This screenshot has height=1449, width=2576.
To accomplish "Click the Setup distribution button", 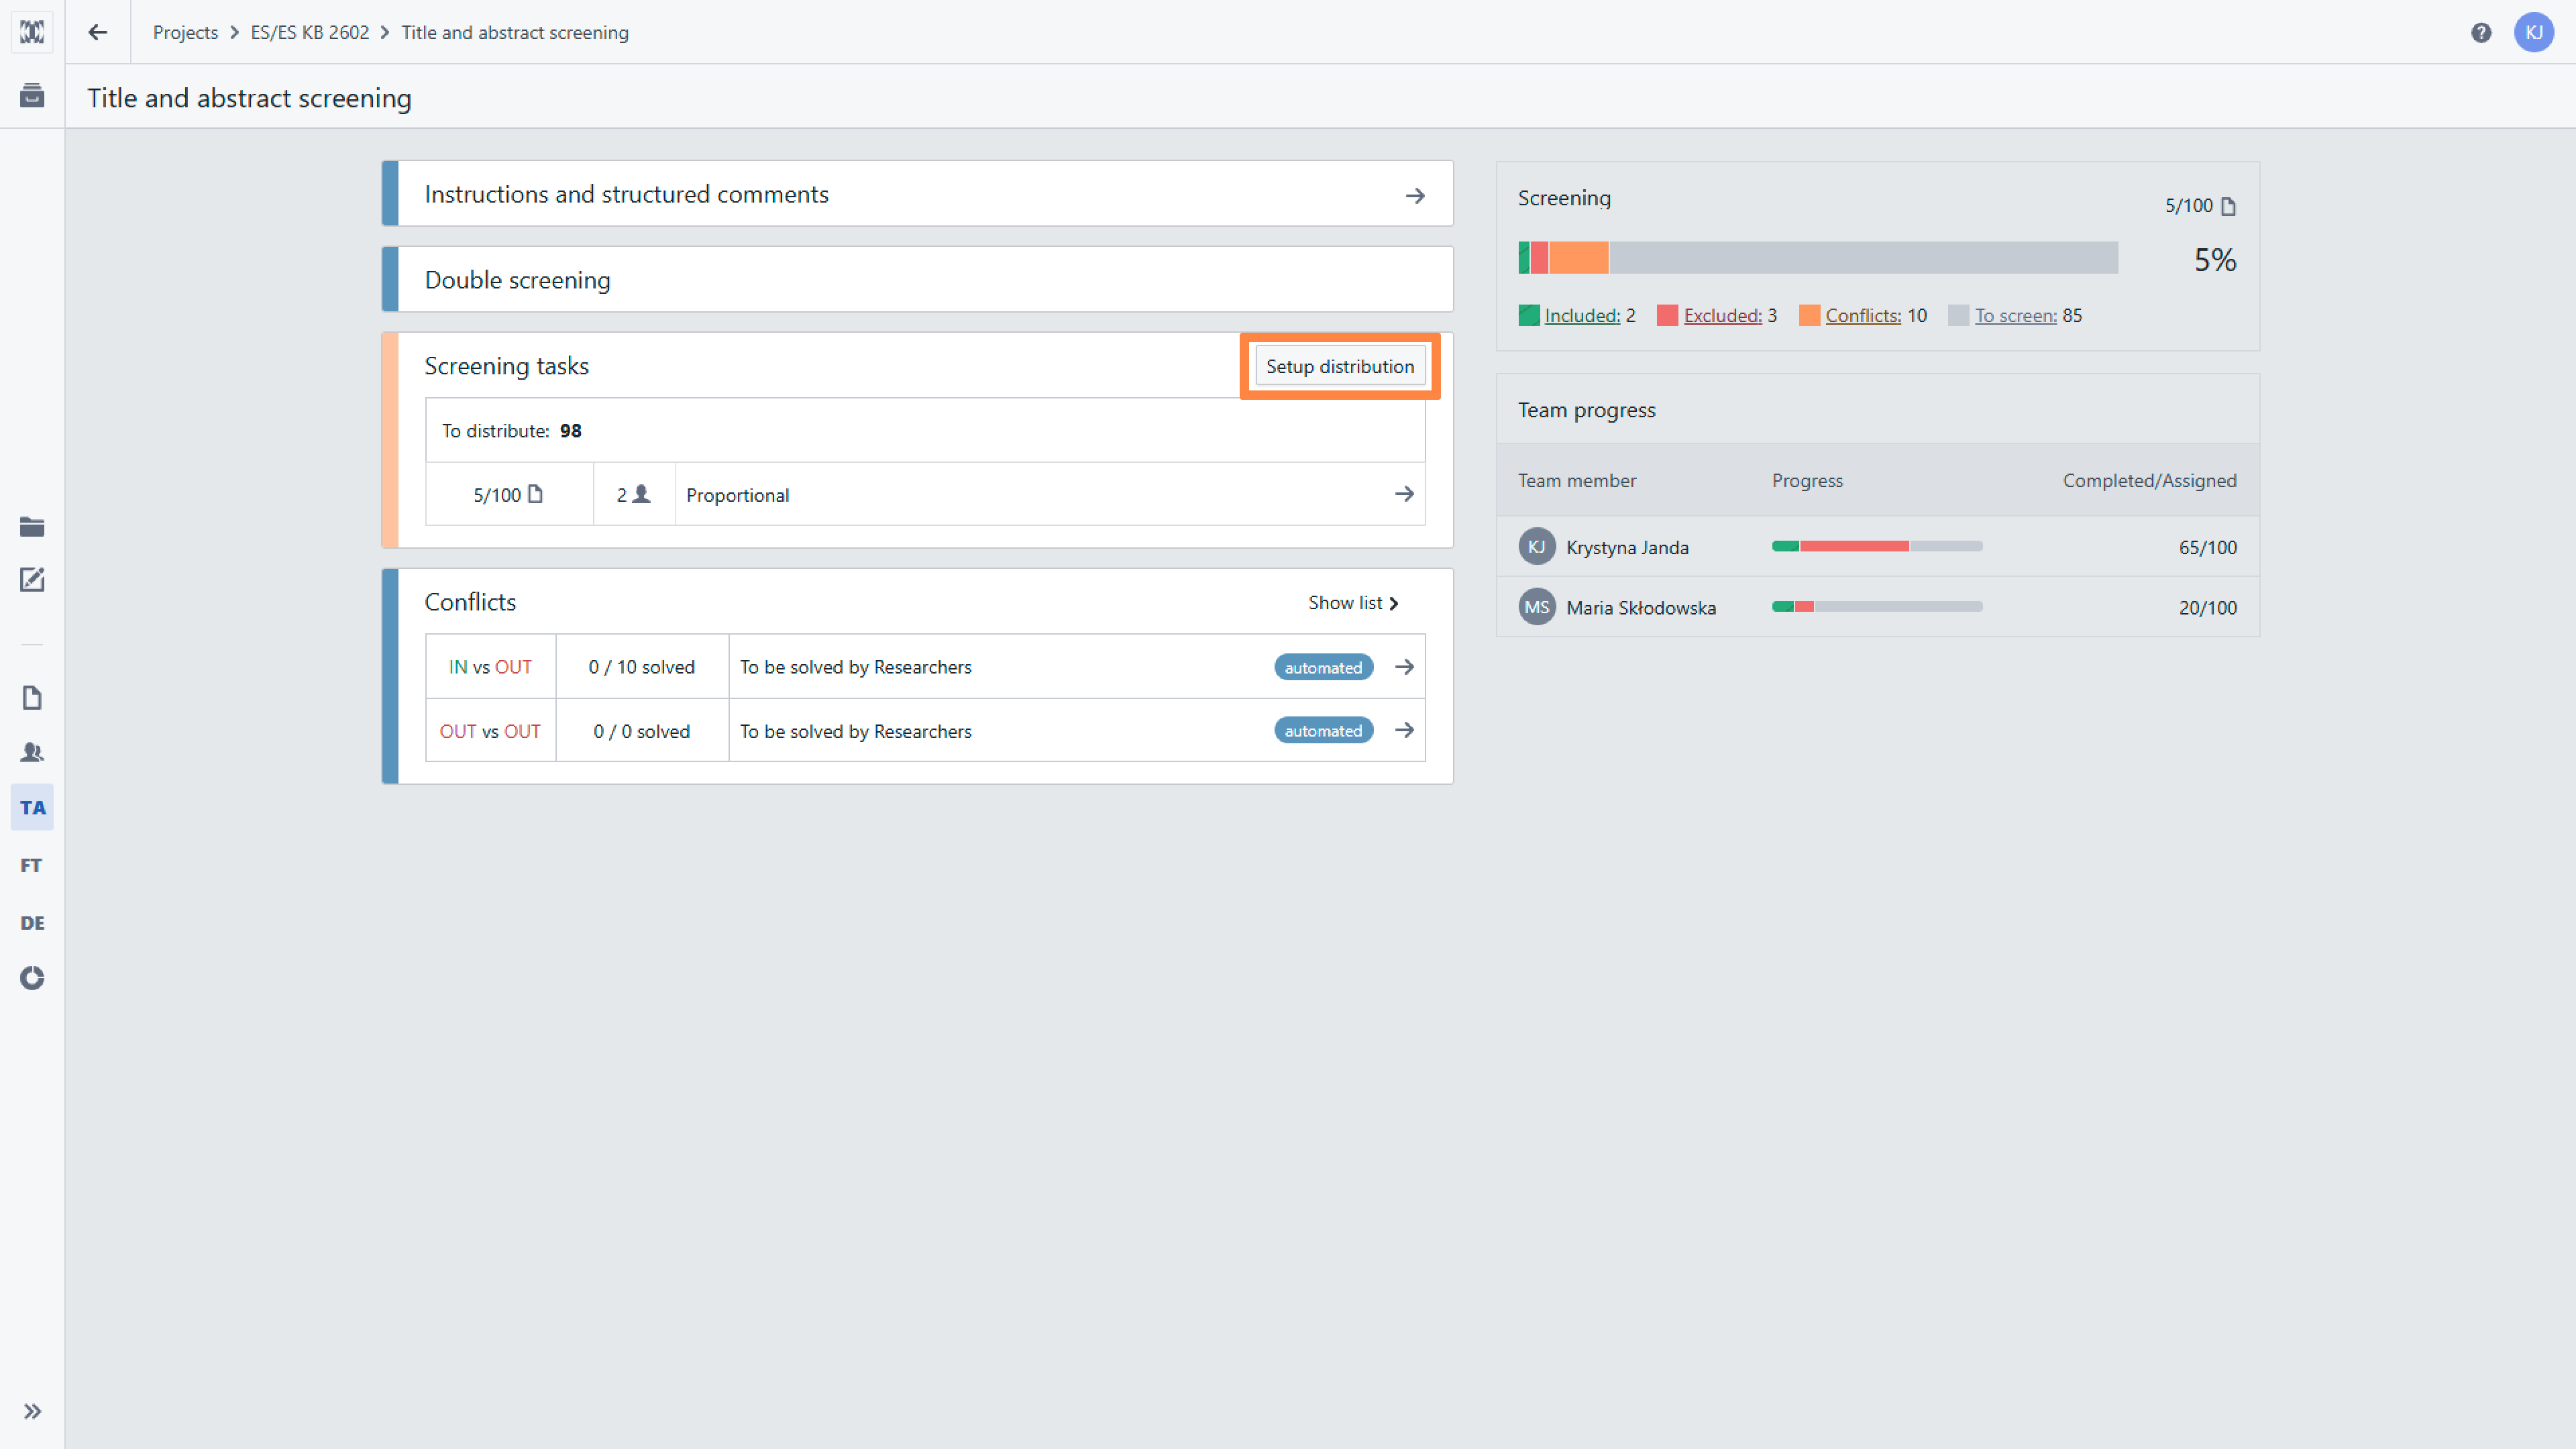I will [x=1339, y=366].
